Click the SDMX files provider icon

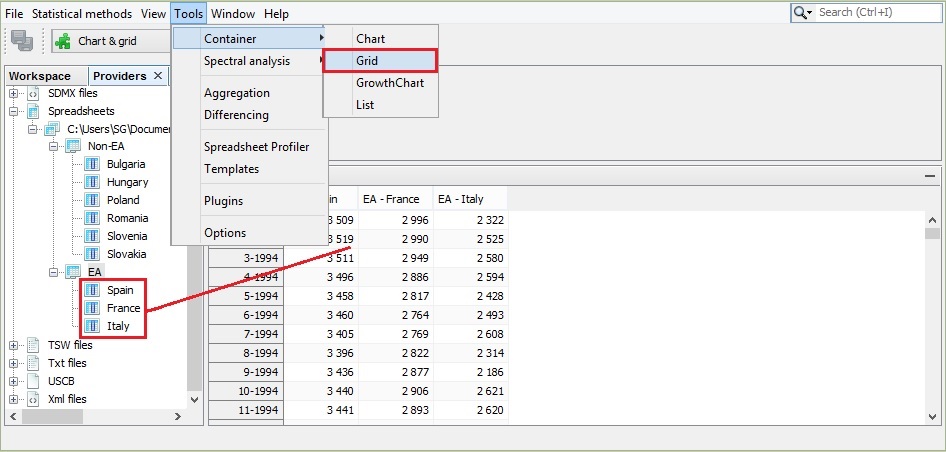pyautogui.click(x=33, y=93)
